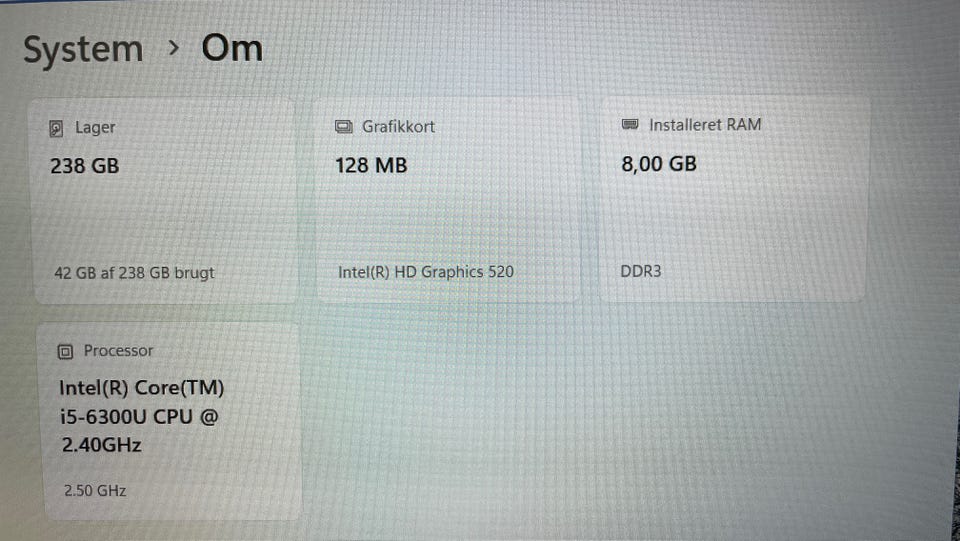Image resolution: width=960 pixels, height=541 pixels.
Task: Select the Om page heading
Action: tap(232, 48)
